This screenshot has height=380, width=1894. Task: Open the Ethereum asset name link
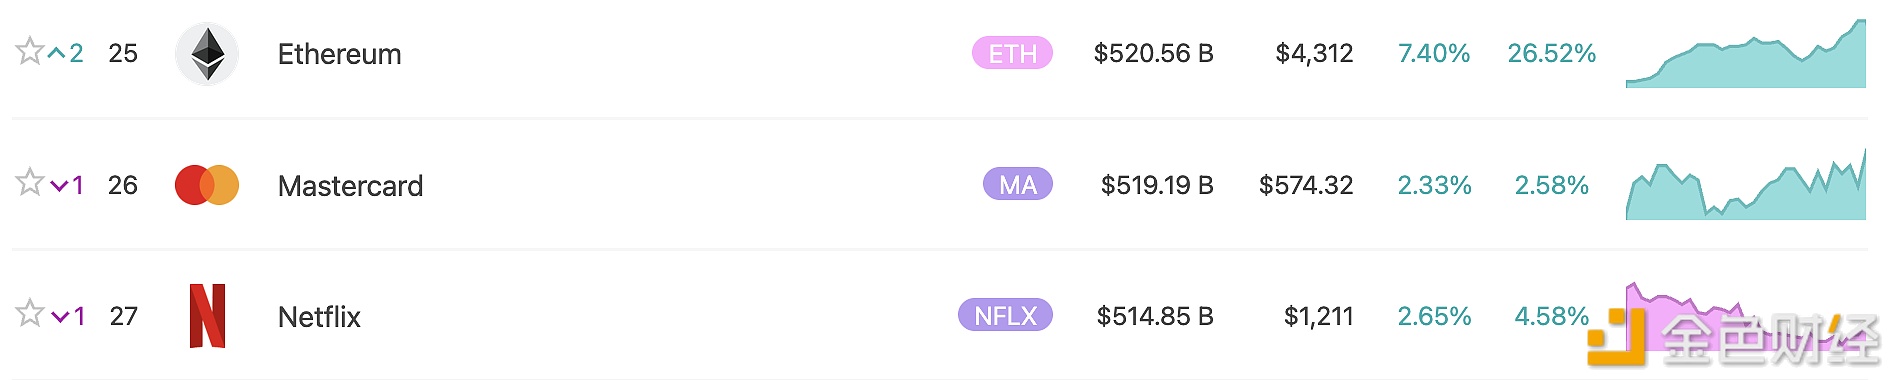click(339, 54)
